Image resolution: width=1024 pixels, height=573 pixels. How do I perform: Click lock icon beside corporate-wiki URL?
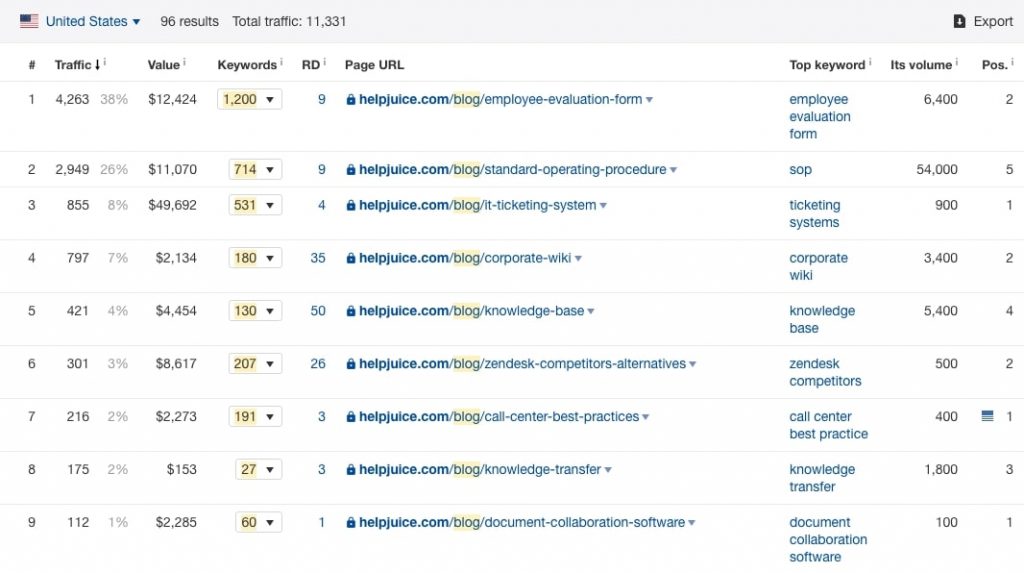click(351, 259)
